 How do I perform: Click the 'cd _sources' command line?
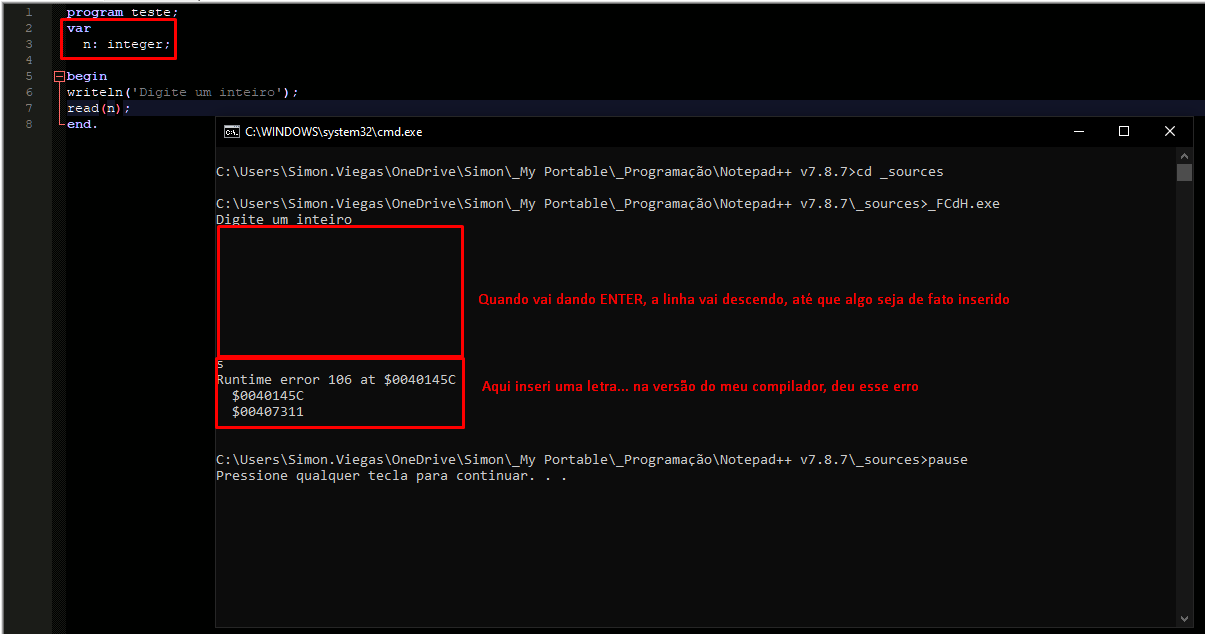coord(580,172)
